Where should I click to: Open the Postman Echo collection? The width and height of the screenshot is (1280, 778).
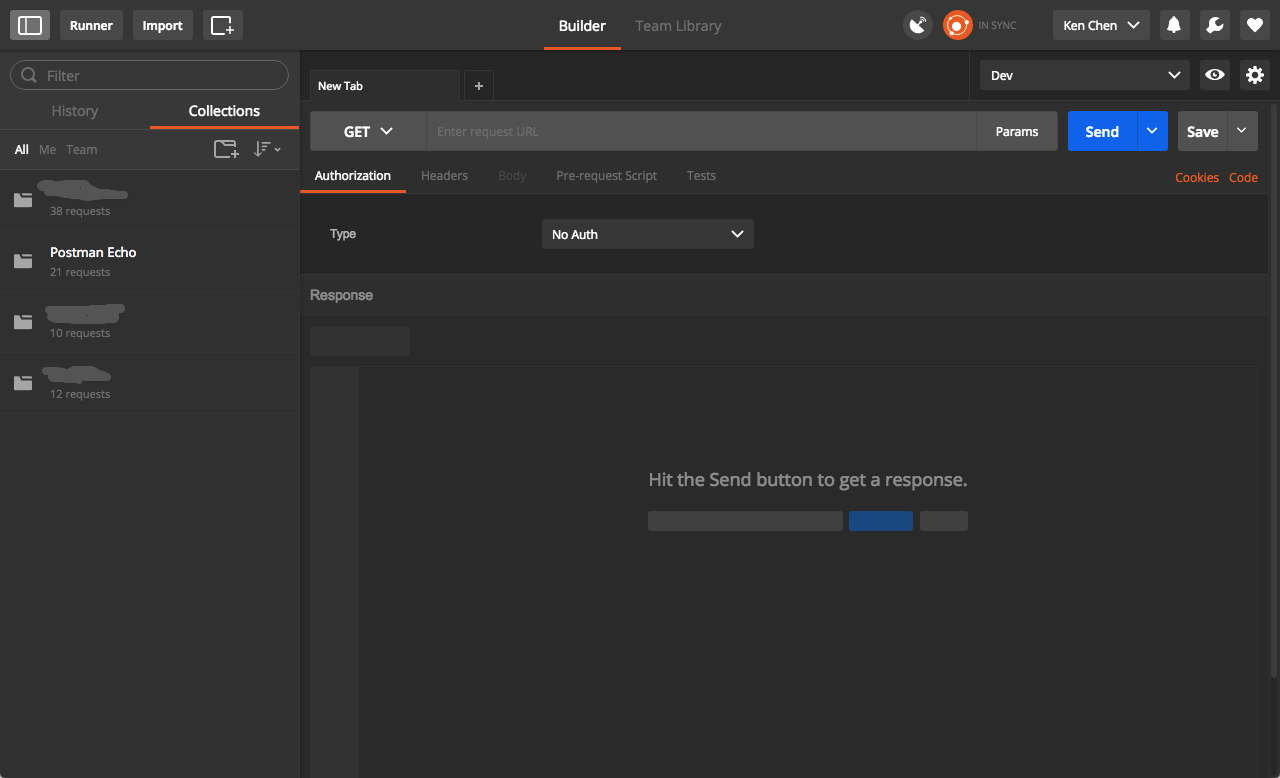point(150,261)
